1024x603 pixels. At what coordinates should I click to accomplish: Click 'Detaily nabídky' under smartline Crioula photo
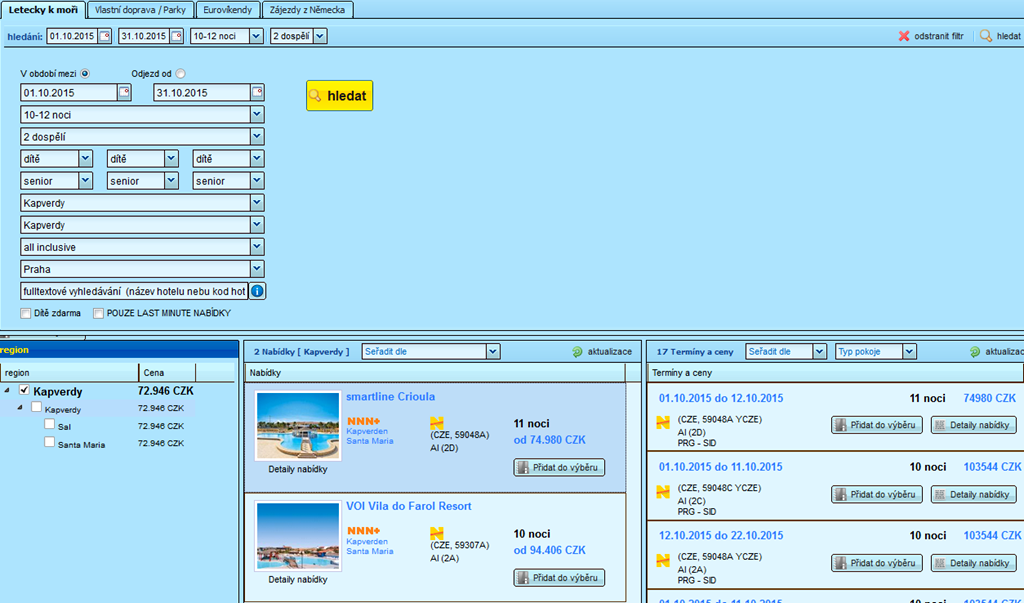click(x=298, y=469)
